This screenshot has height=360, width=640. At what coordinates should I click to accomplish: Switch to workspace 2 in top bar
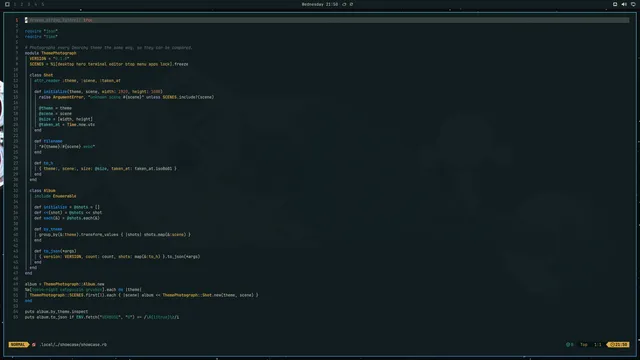(22, 4)
